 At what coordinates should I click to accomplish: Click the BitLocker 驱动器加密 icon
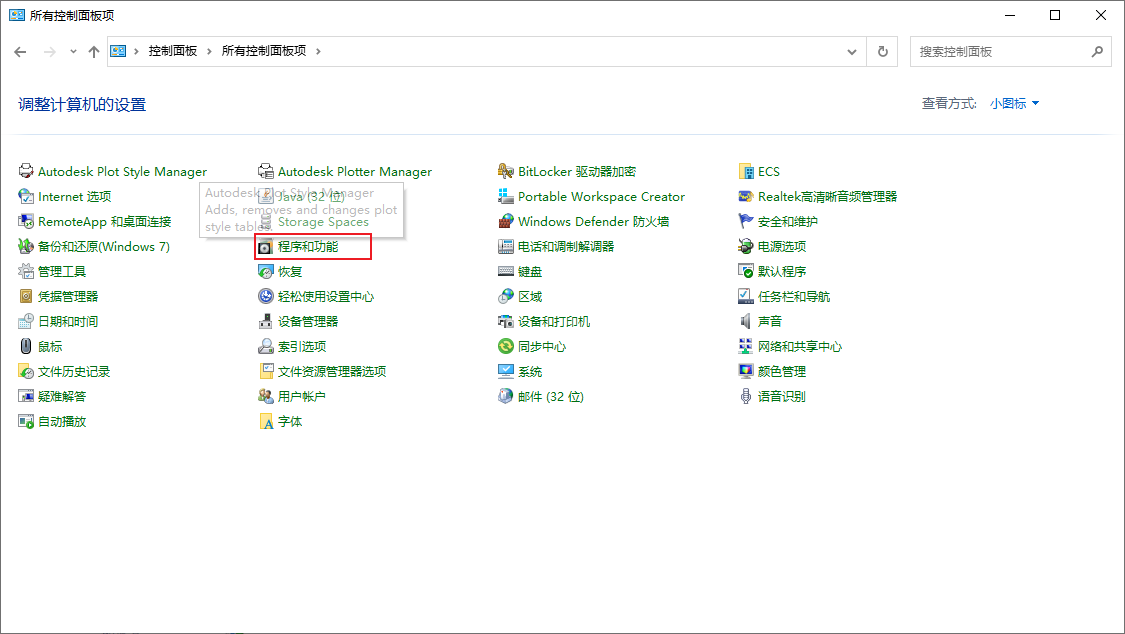506,171
